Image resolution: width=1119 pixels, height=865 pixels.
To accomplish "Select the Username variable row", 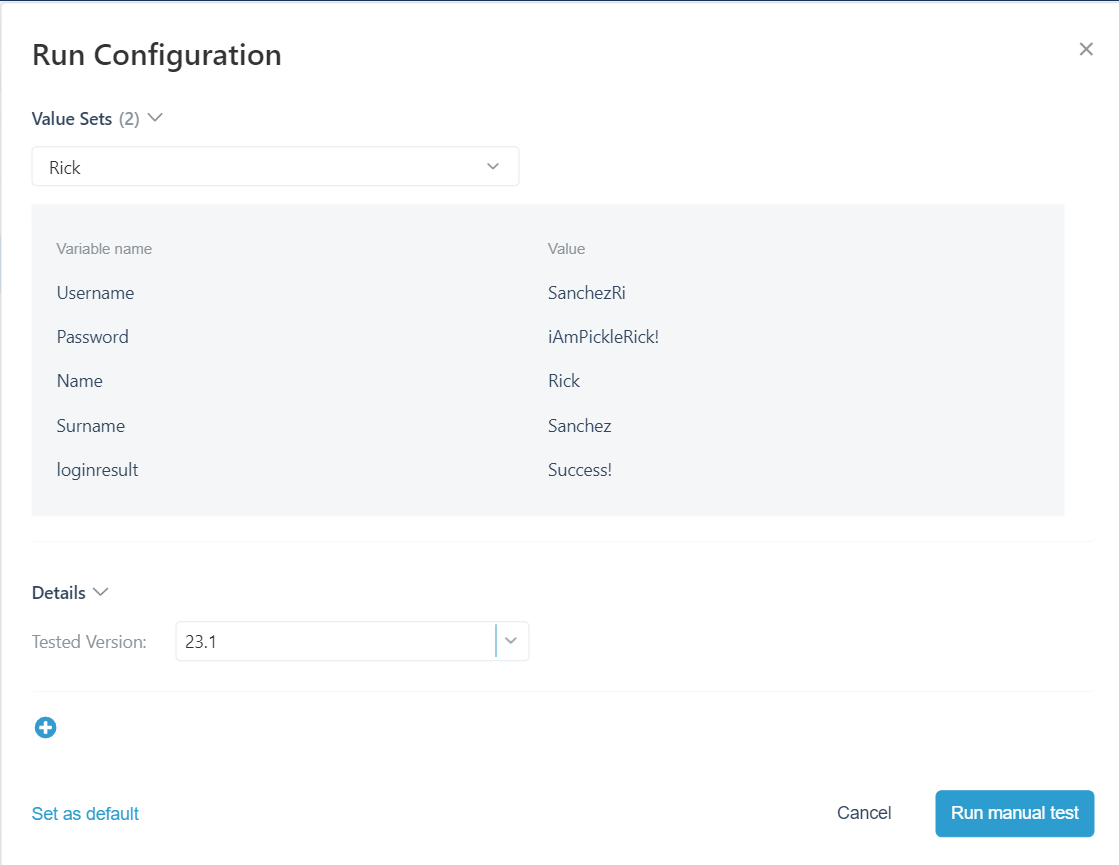I will (95, 293).
